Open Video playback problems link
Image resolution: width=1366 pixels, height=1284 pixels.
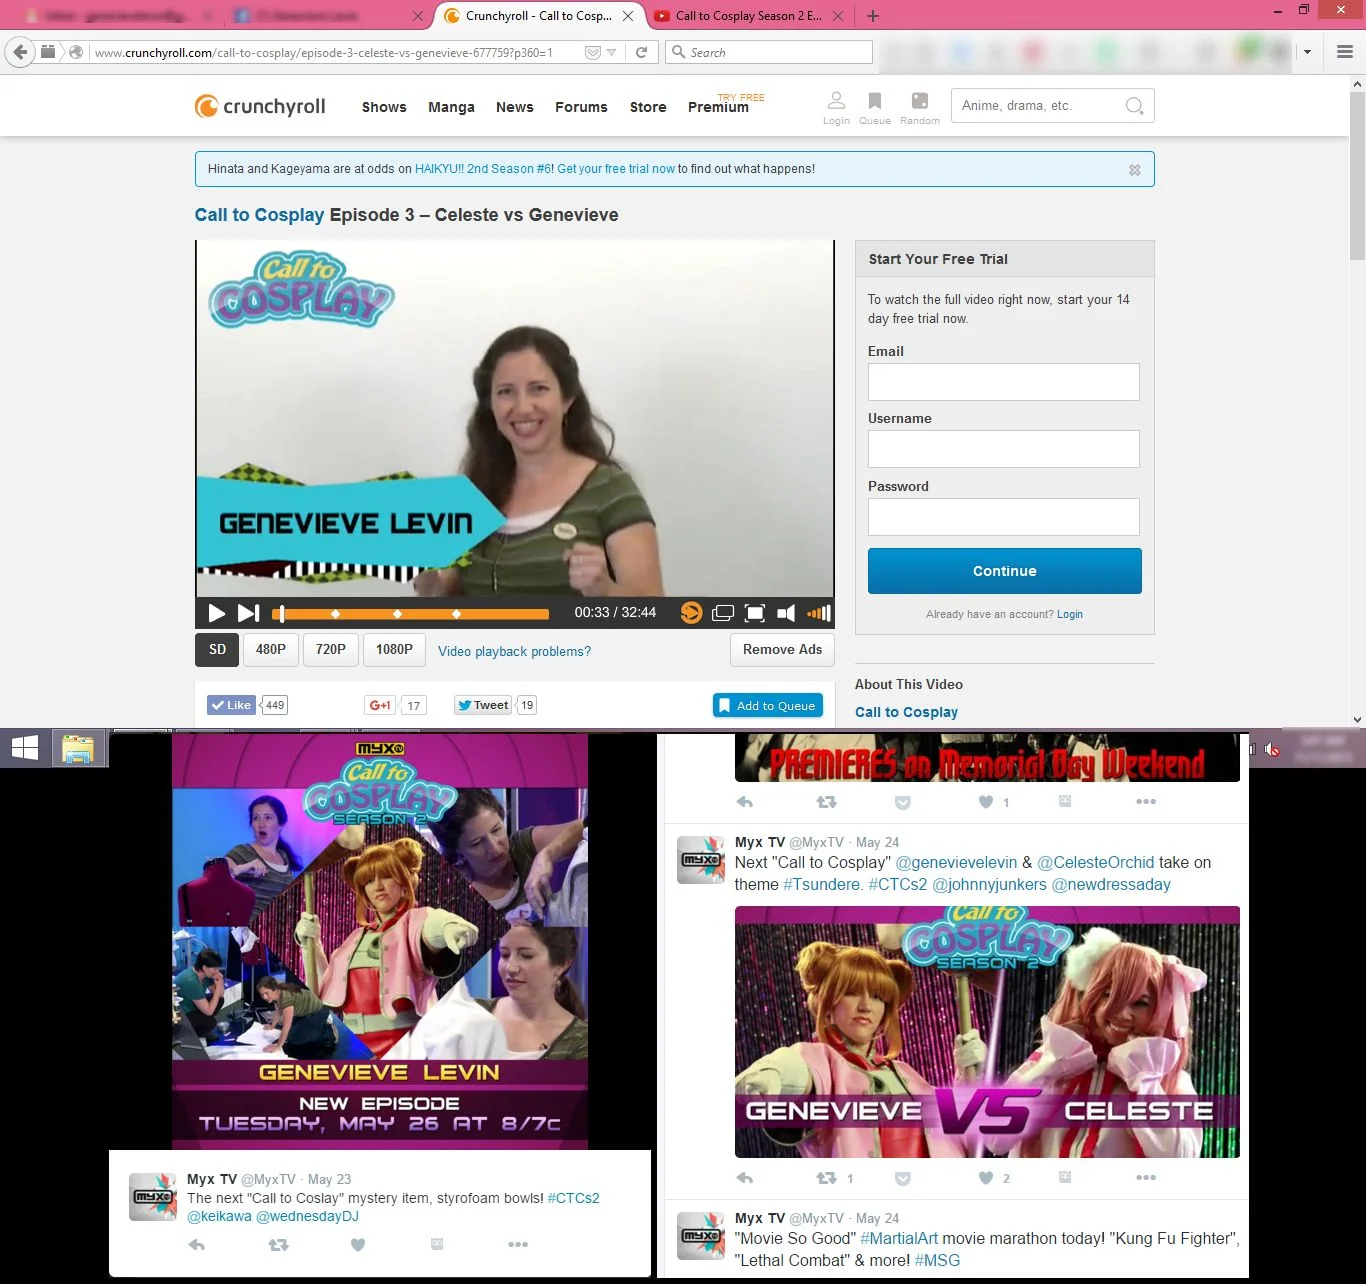(x=514, y=651)
